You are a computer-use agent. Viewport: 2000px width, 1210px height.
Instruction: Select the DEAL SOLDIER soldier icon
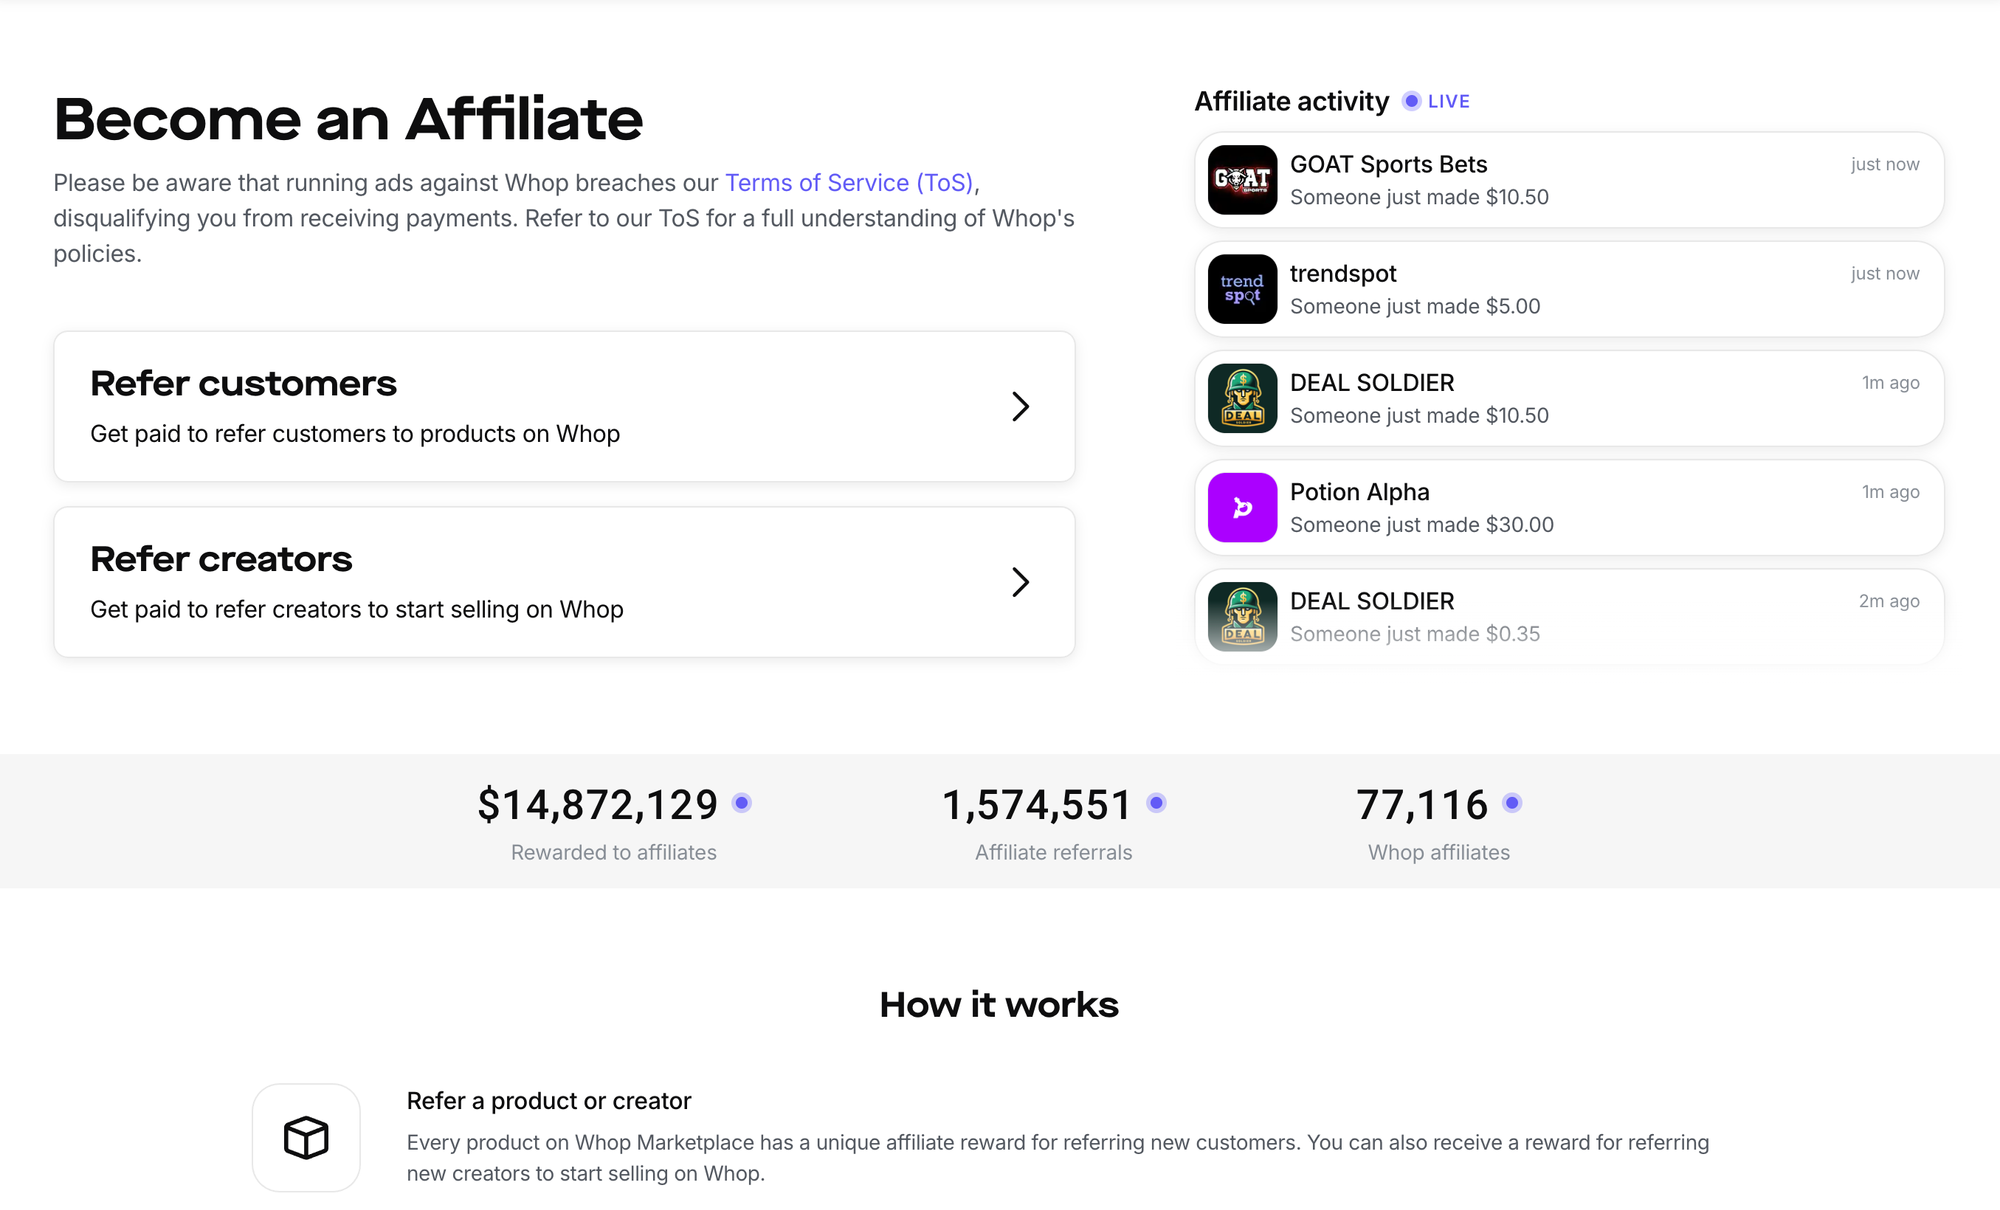coord(1241,398)
